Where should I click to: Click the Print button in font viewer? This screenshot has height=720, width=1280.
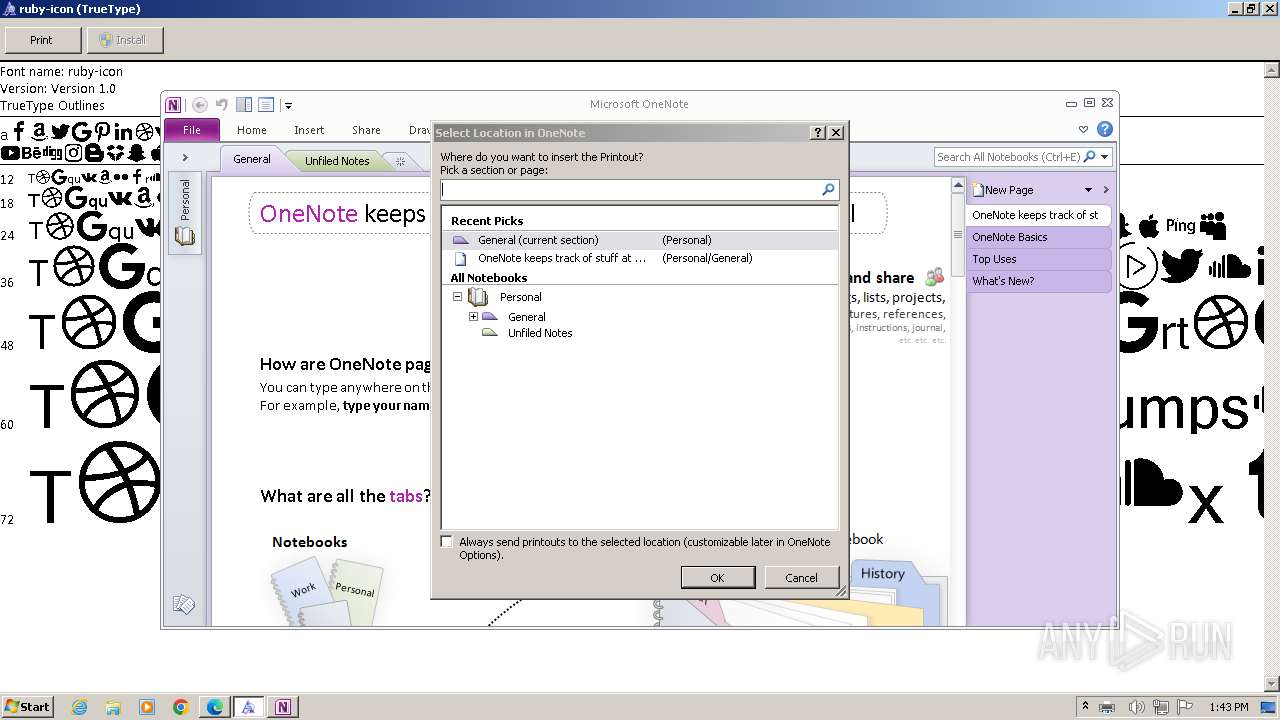[41, 40]
